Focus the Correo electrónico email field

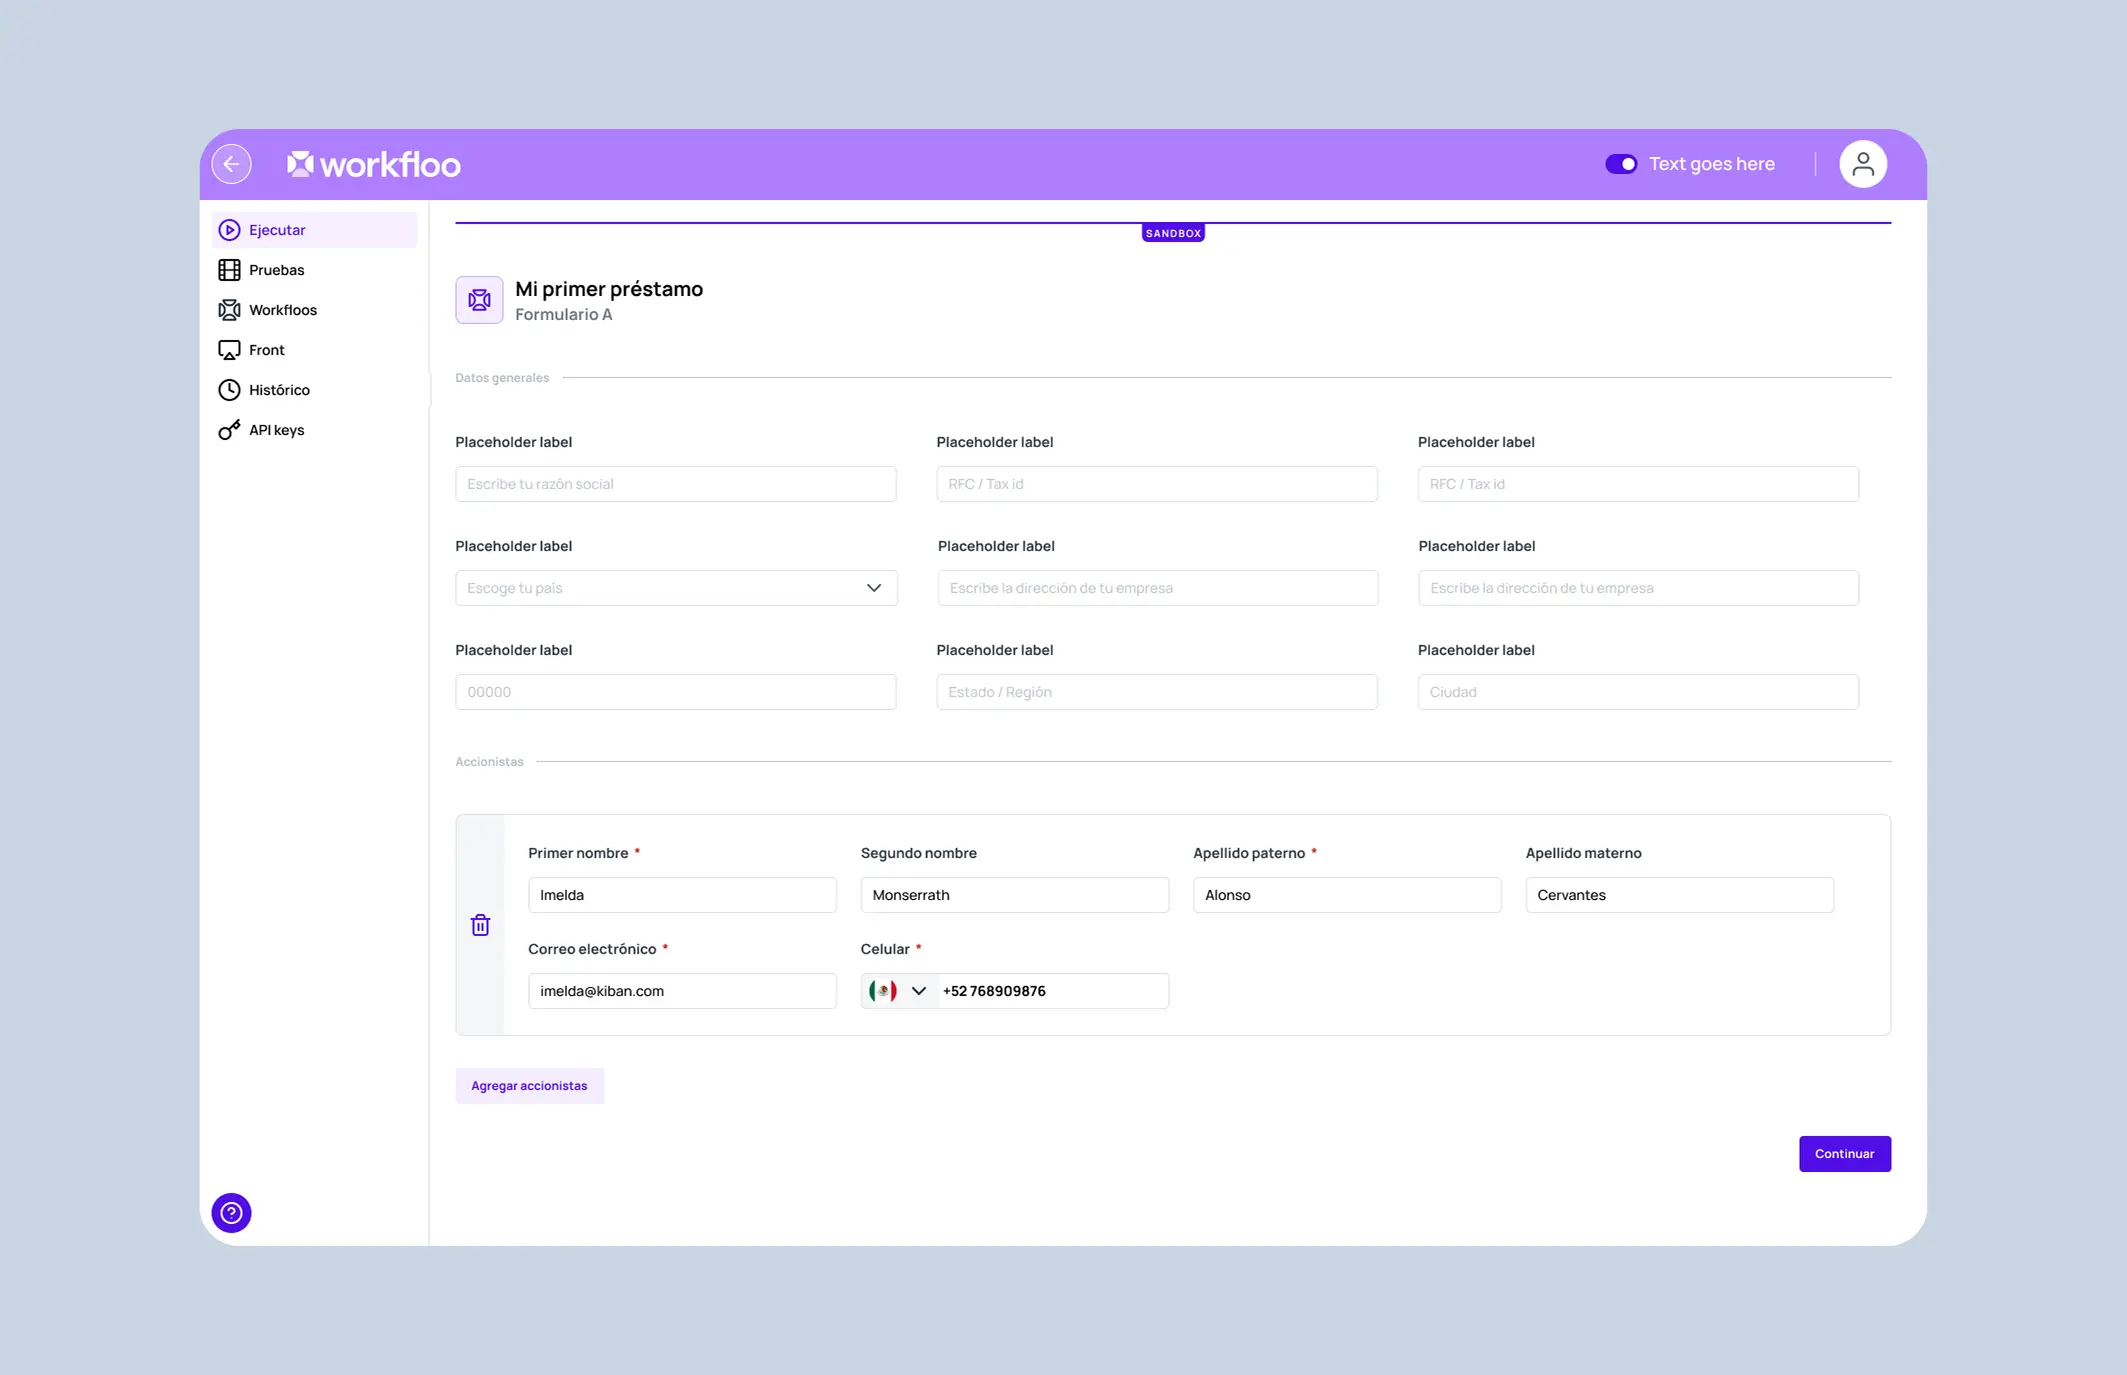coord(682,991)
